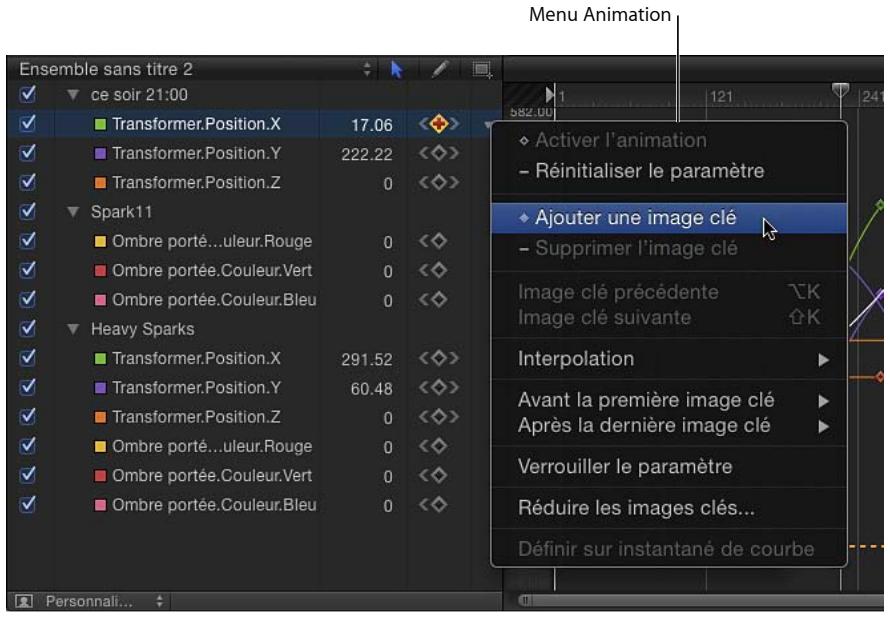Collapse the Spark11 group
The image size is (890, 618).
tap(73, 212)
